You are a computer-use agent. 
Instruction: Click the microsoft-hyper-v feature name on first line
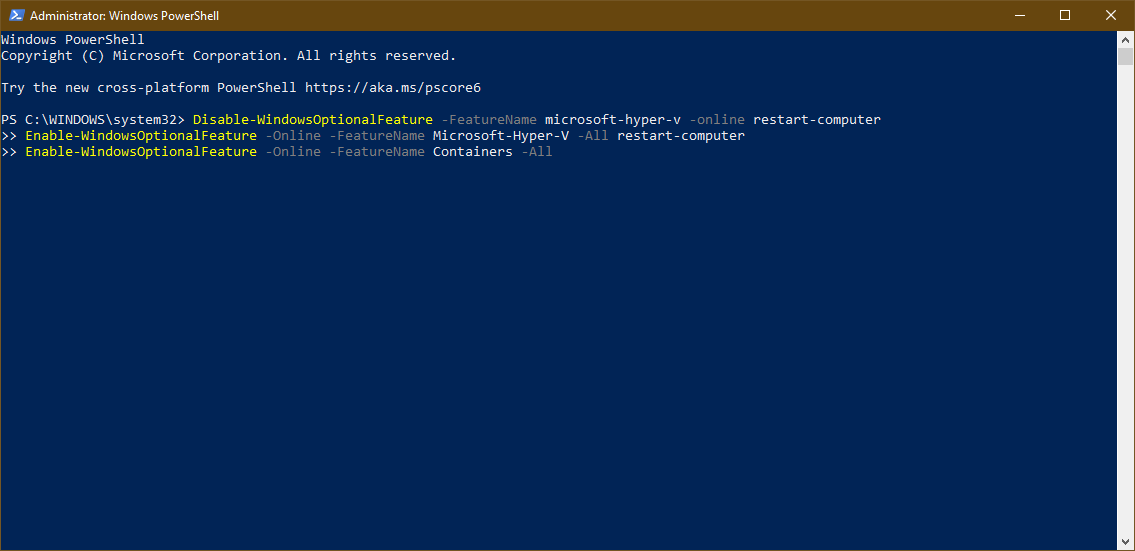612,119
